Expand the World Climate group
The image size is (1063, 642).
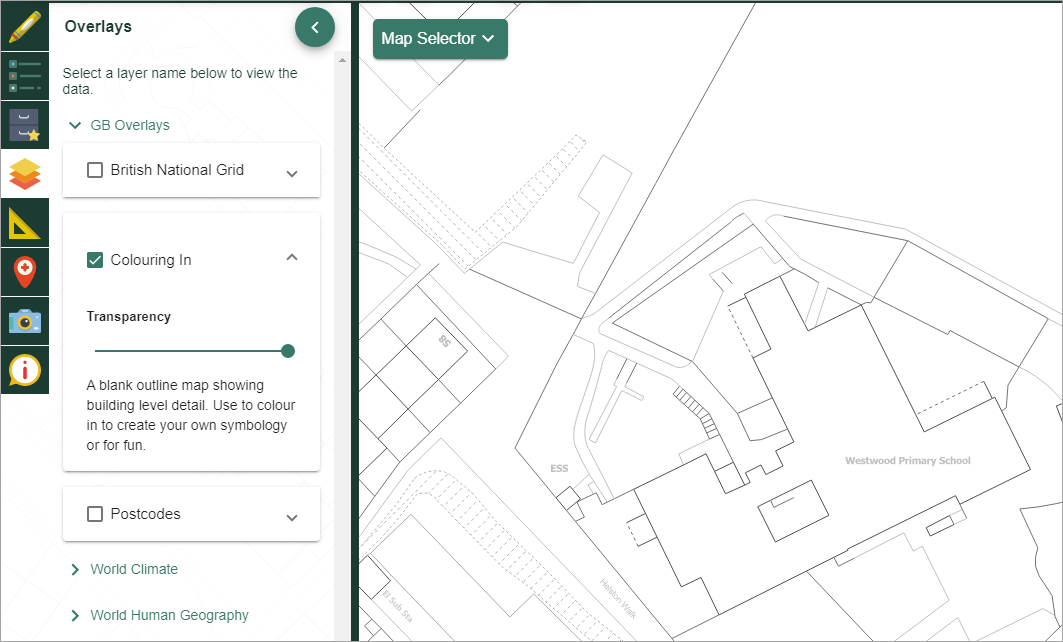tap(75, 569)
